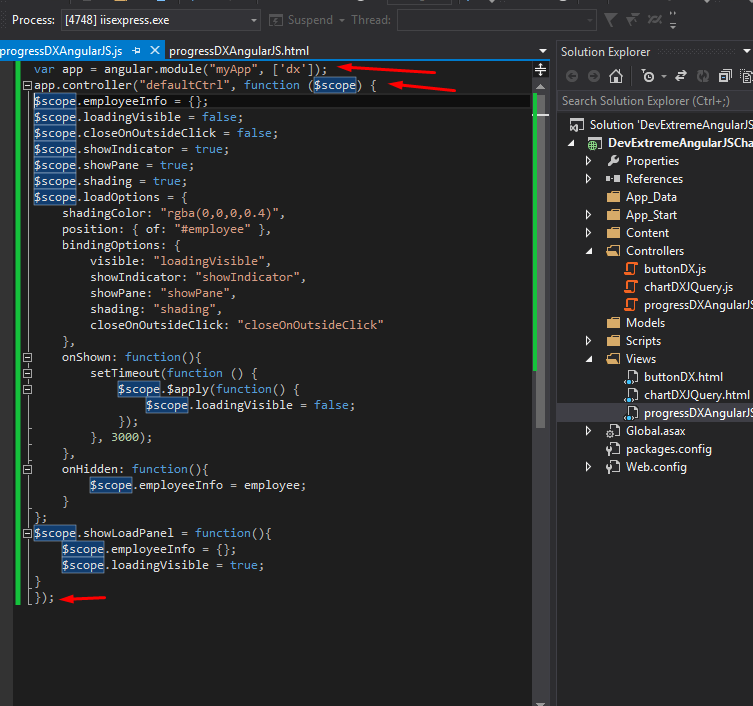Expand the Properties node

588,160
